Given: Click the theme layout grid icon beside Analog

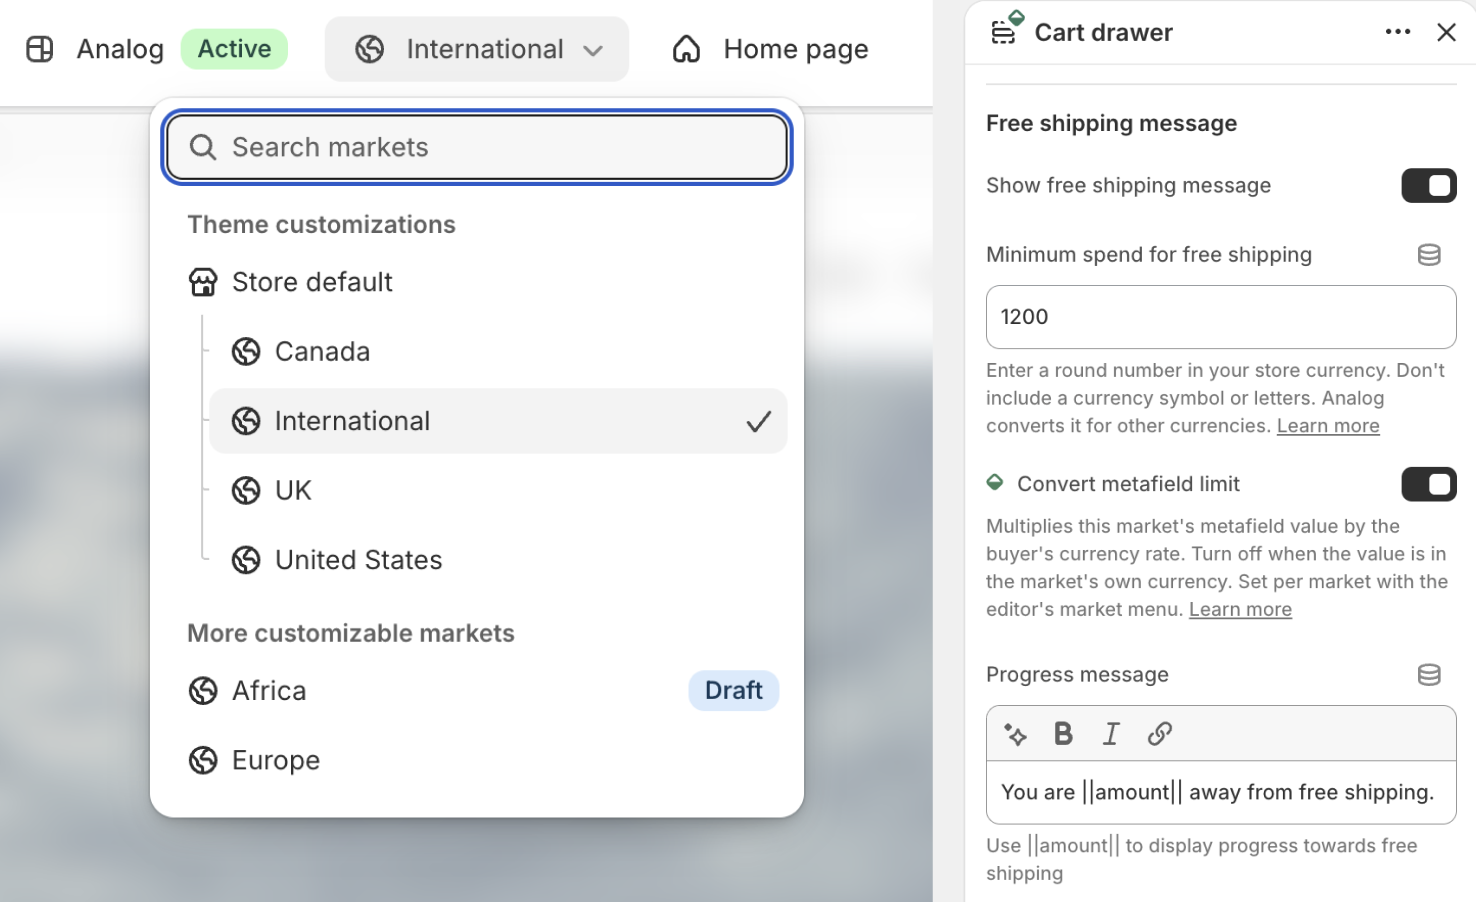Looking at the screenshot, I should coord(40,49).
